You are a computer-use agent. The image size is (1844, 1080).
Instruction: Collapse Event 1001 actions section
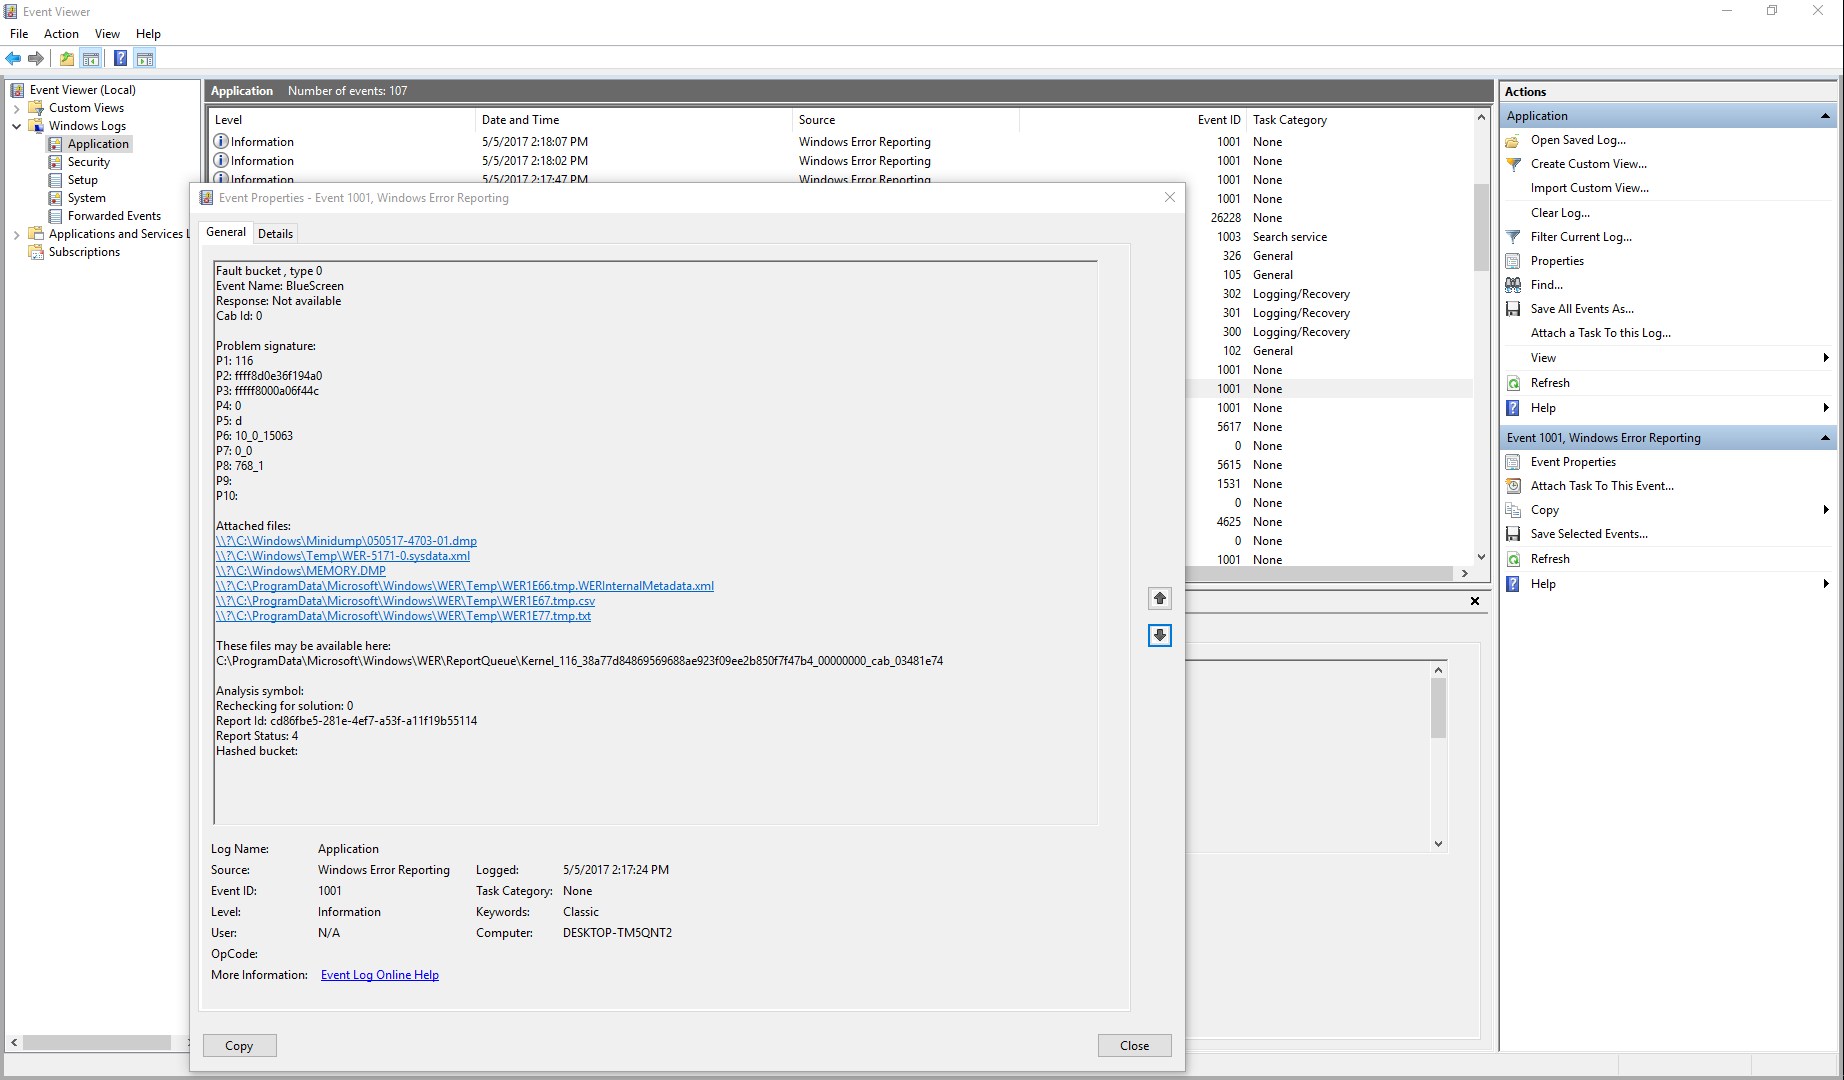tap(1825, 438)
